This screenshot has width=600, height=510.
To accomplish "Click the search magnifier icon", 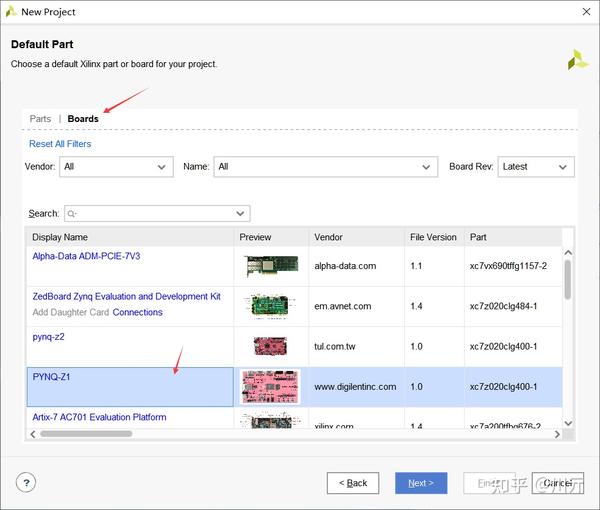I will point(73,214).
